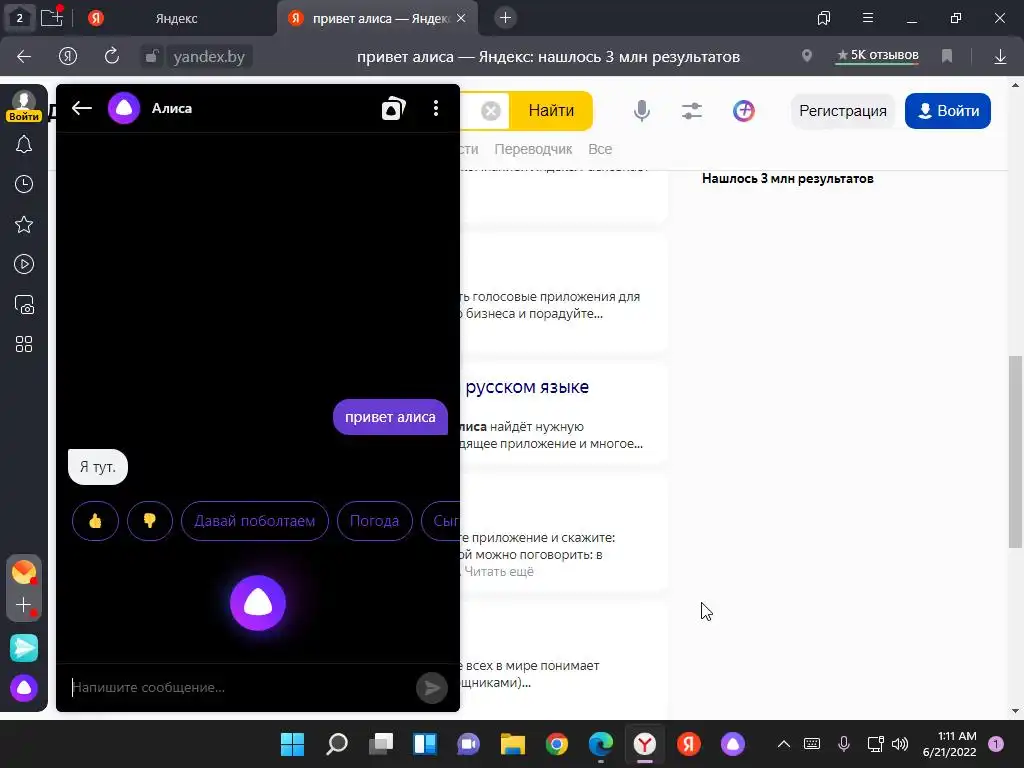Screen dimensions: 1024x768
Task: Open Yandex Mail icon in sidebar
Action: 24,572
